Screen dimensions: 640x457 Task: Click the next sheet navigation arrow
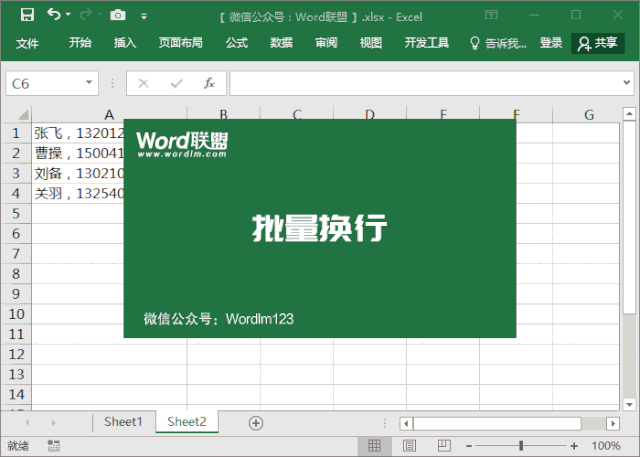53,423
